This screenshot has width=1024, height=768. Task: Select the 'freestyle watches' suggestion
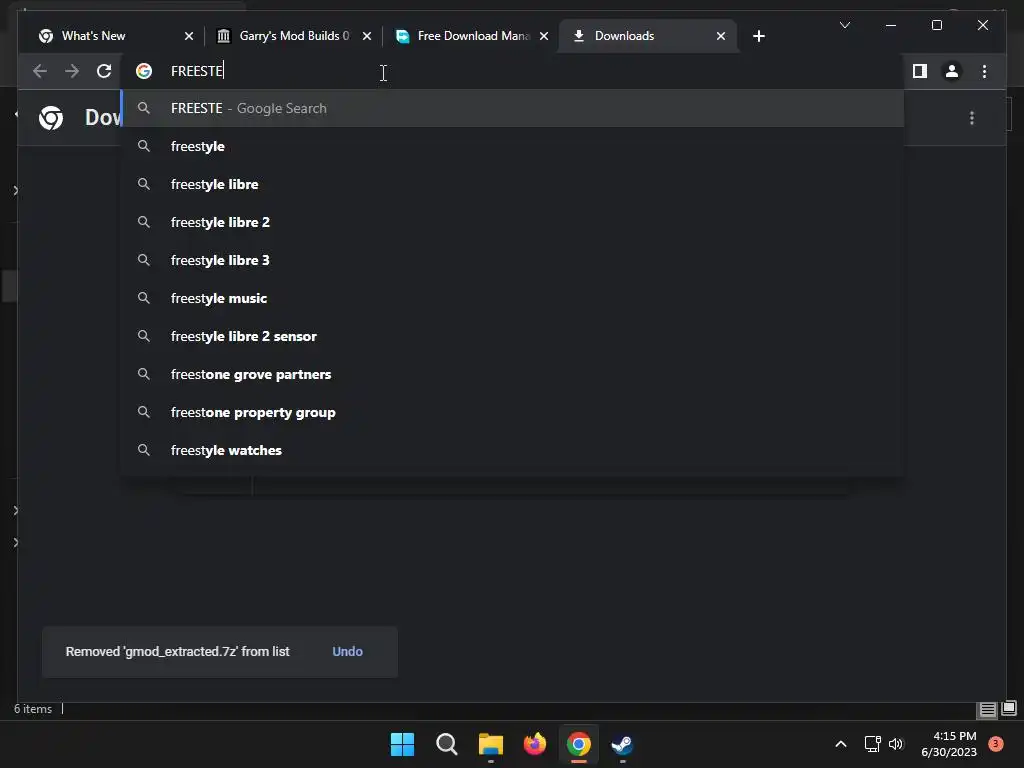(x=513, y=450)
